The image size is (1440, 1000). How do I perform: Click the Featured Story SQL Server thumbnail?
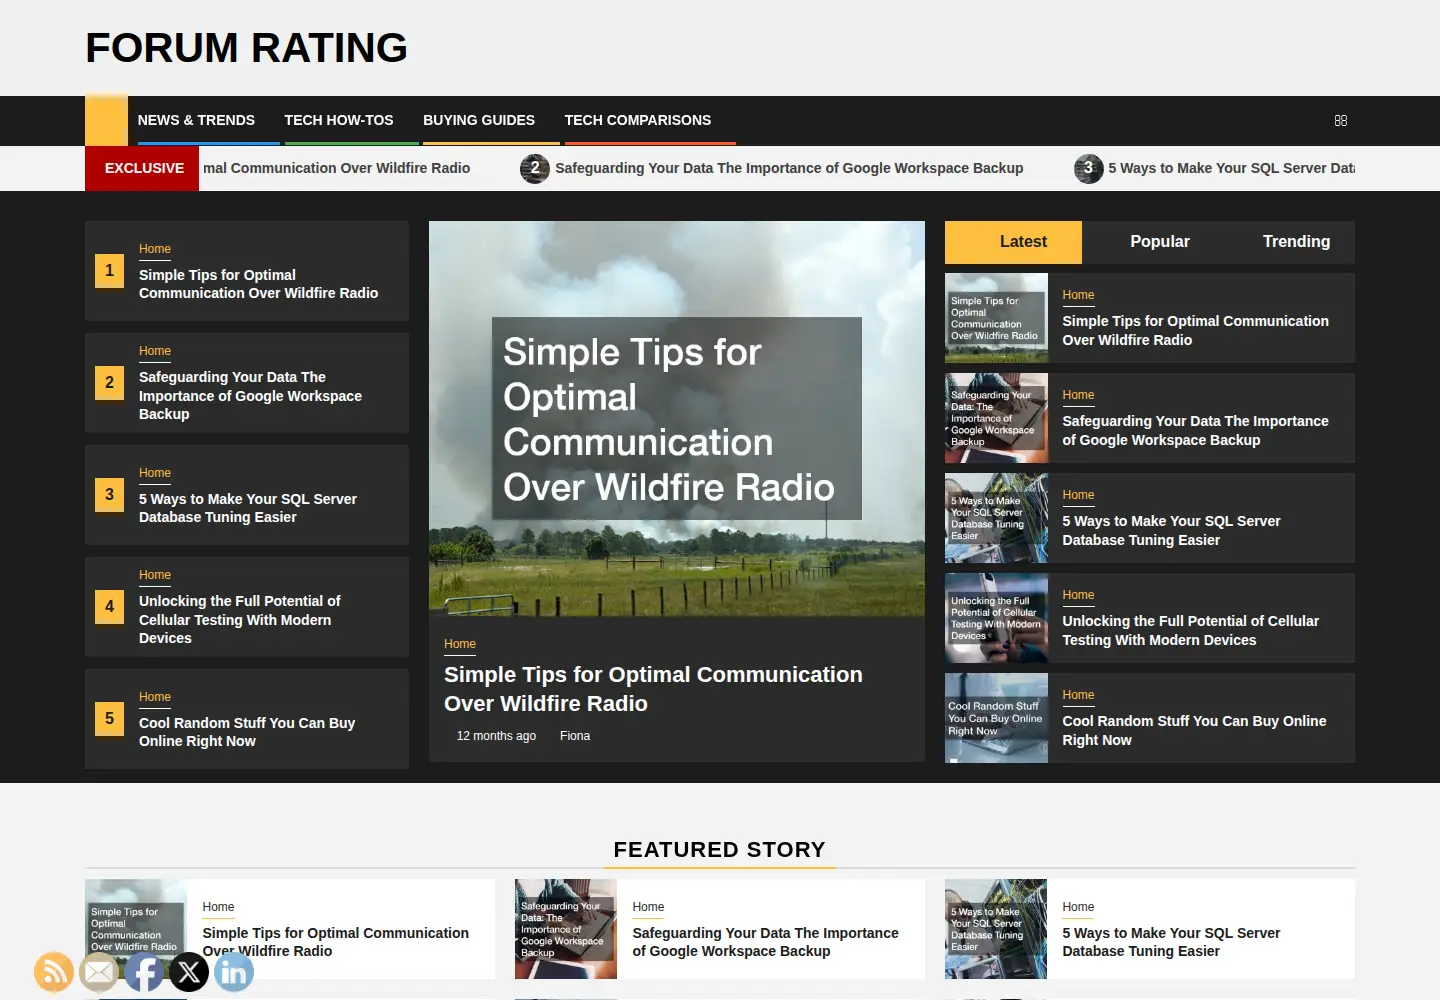coord(996,929)
